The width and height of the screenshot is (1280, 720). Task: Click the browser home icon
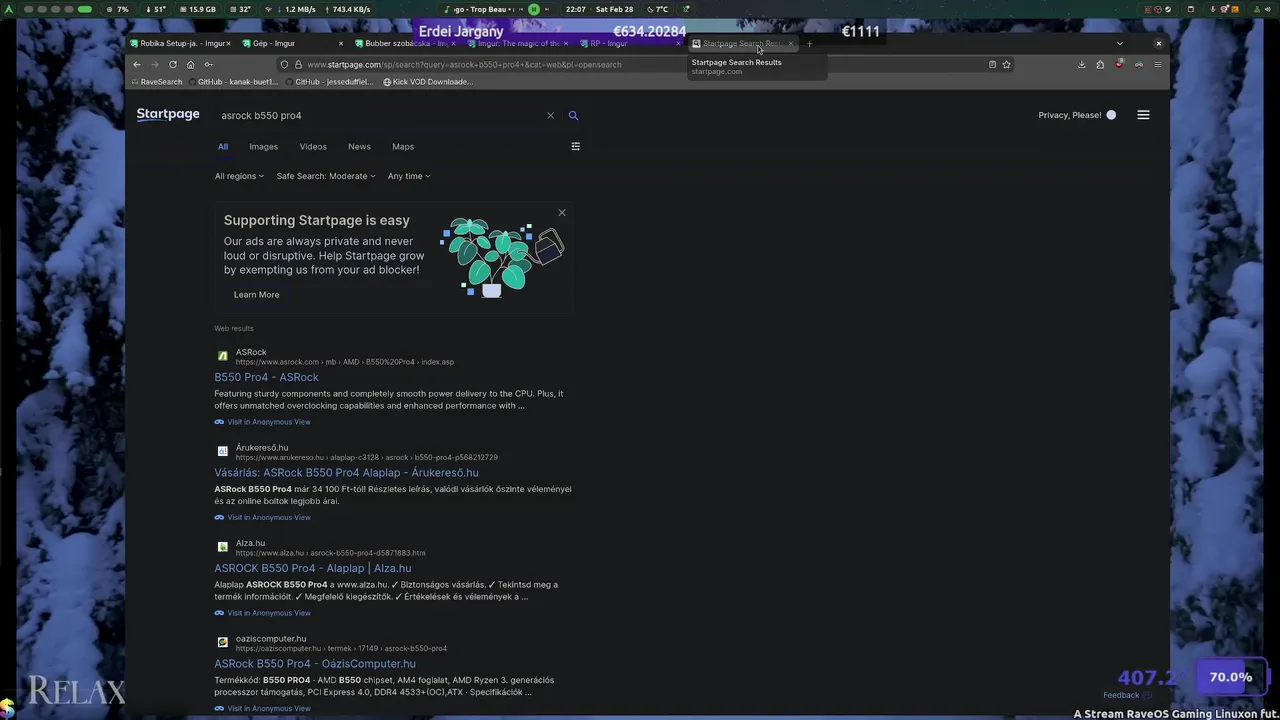[x=190, y=64]
